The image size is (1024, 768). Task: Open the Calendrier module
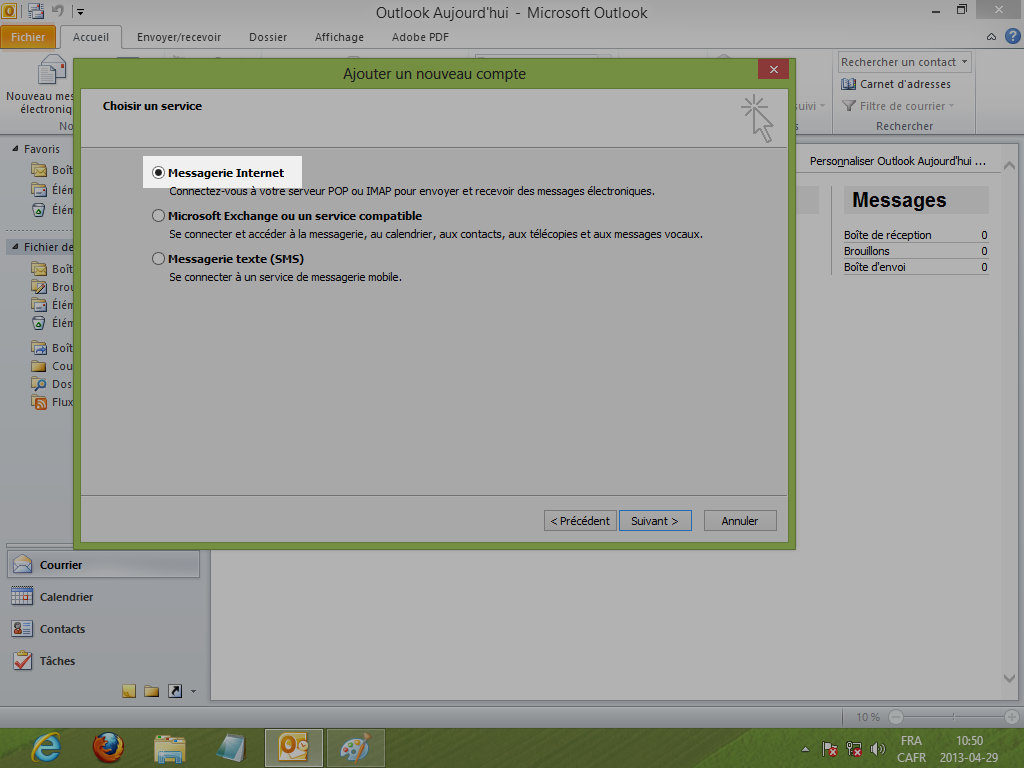tap(103, 597)
